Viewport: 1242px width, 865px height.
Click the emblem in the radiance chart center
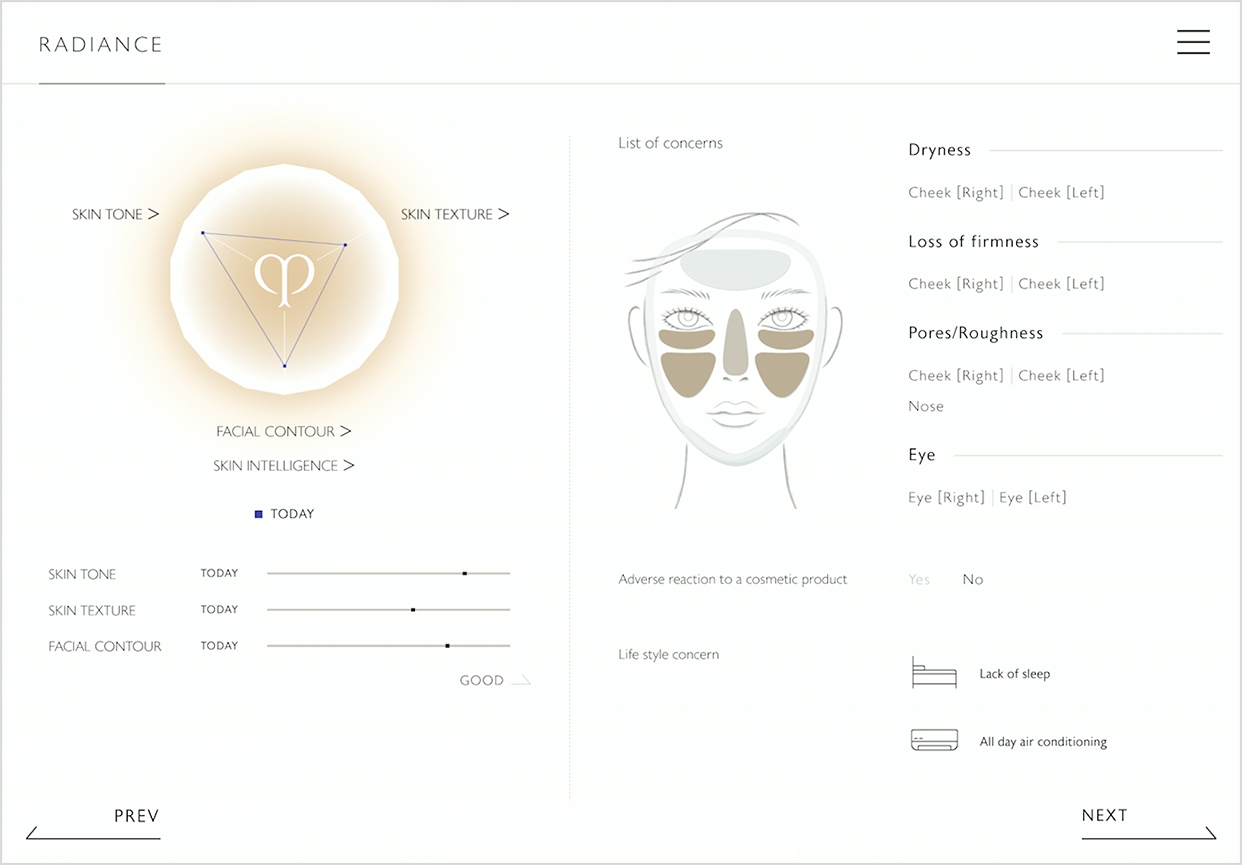pyautogui.click(x=285, y=278)
